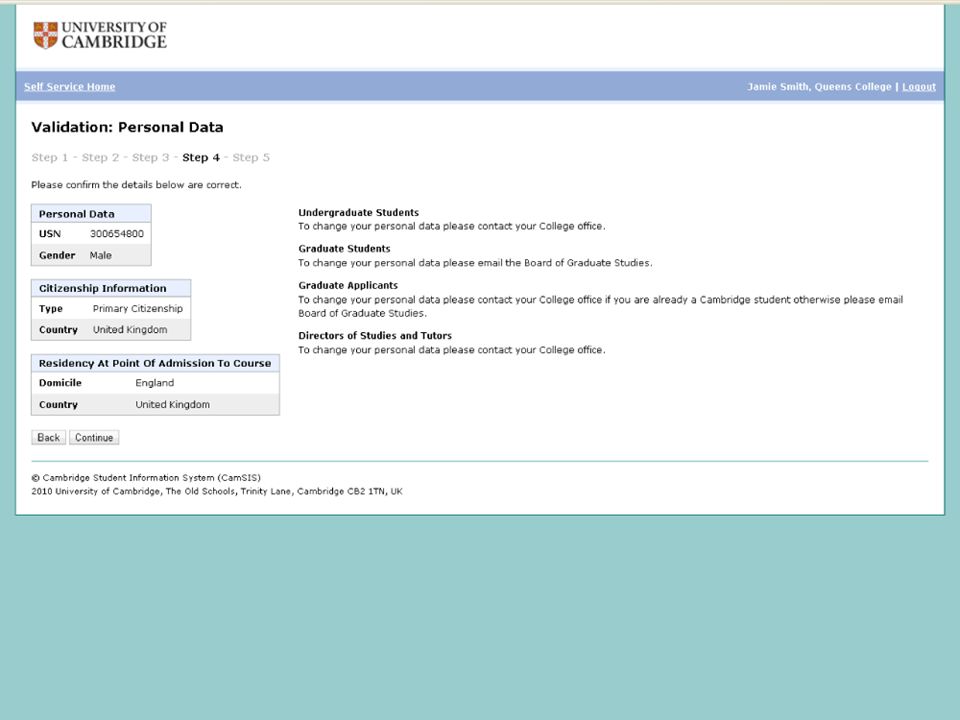Image resolution: width=960 pixels, height=720 pixels.
Task: Click the CamSIS copyright footer line
Action: (146, 478)
